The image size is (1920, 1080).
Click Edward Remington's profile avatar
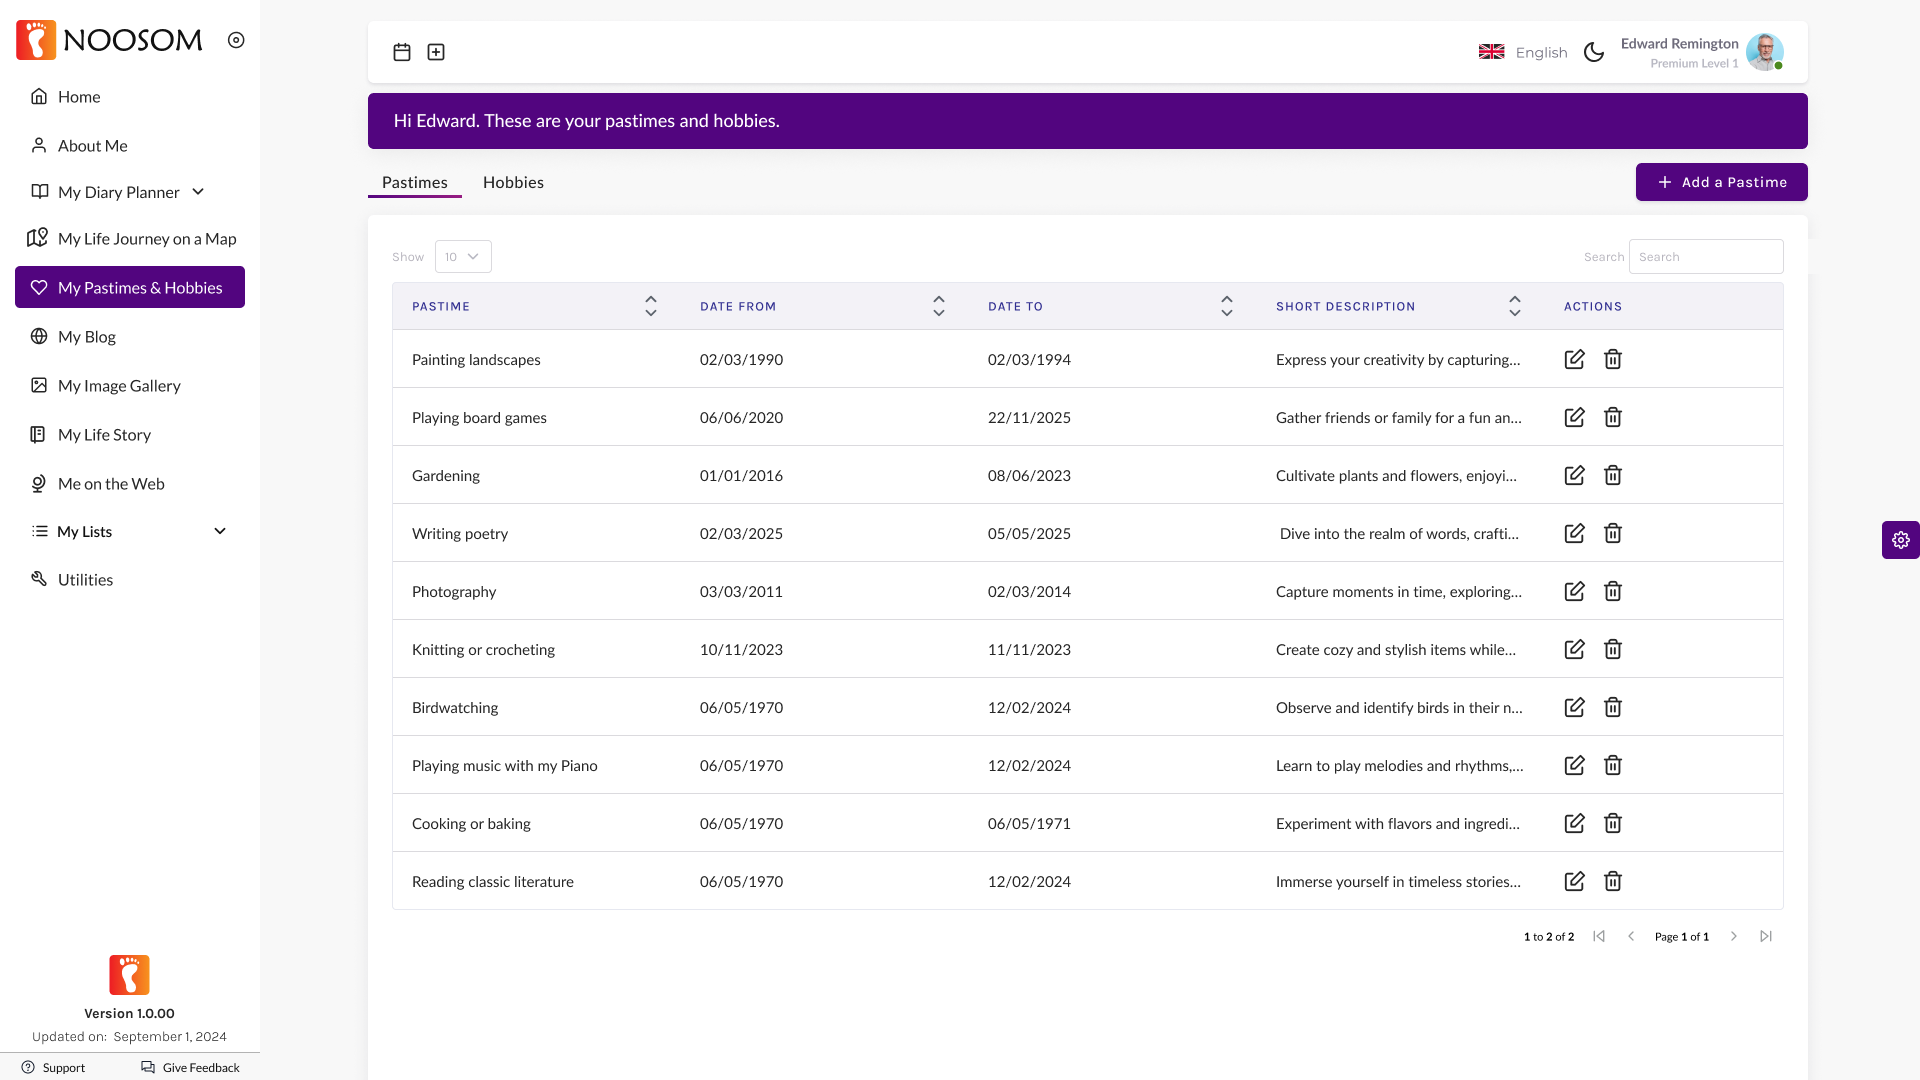pyautogui.click(x=1764, y=52)
